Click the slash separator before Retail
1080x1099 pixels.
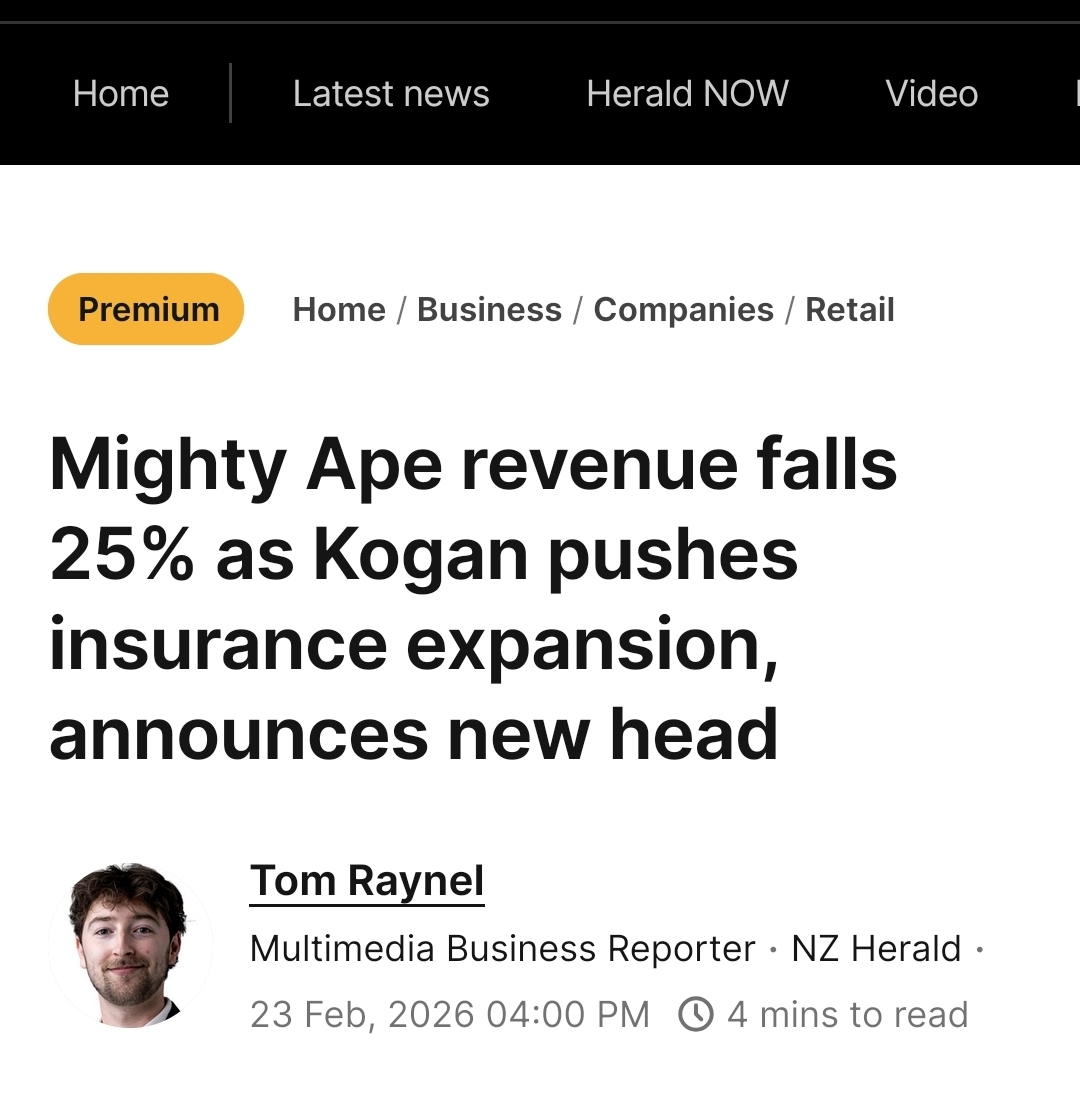click(789, 310)
